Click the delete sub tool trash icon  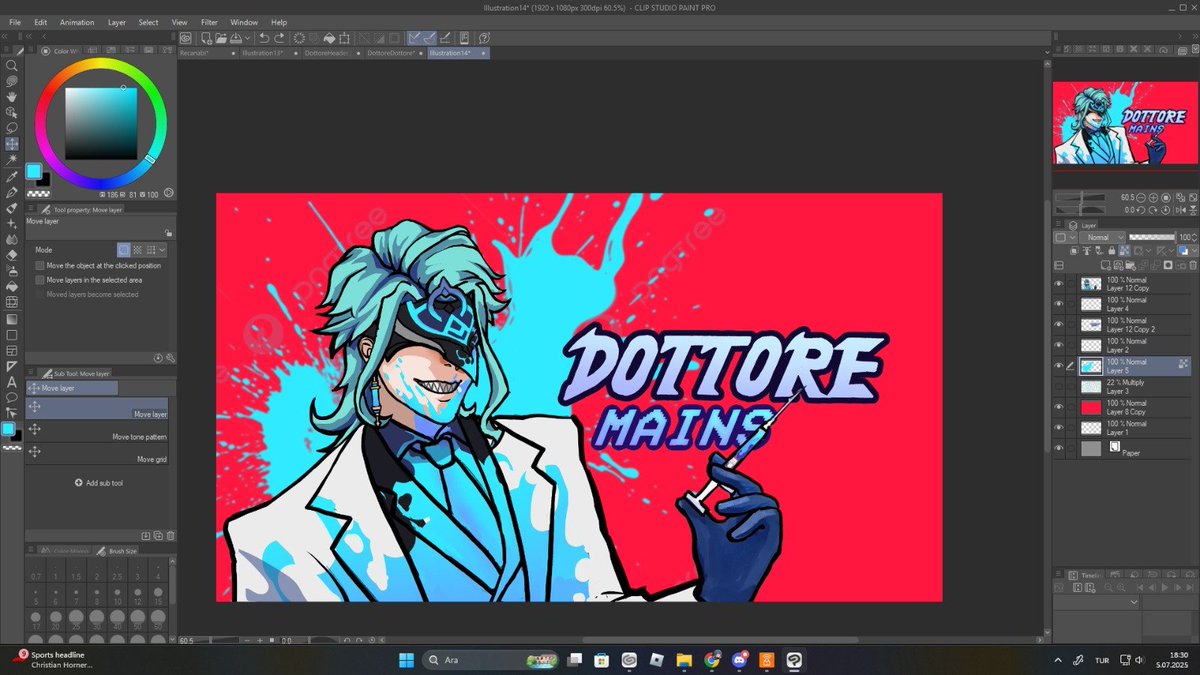170,536
